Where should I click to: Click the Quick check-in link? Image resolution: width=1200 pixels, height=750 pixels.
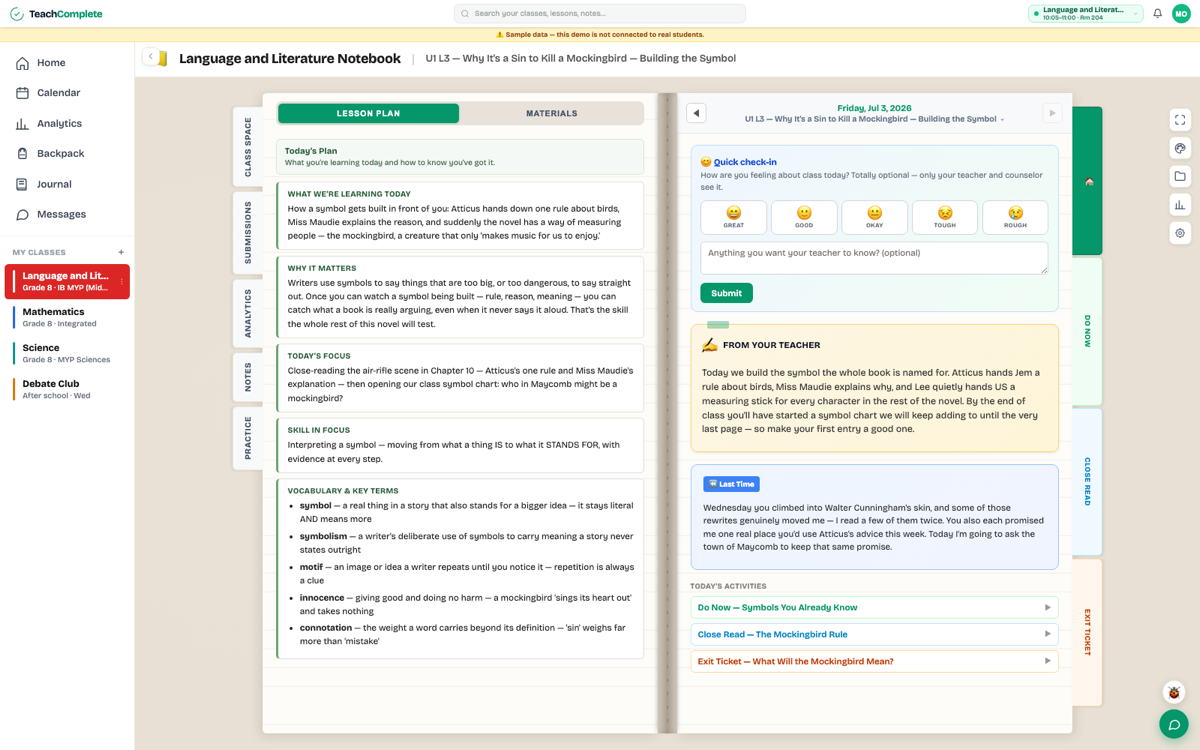(x=745, y=162)
